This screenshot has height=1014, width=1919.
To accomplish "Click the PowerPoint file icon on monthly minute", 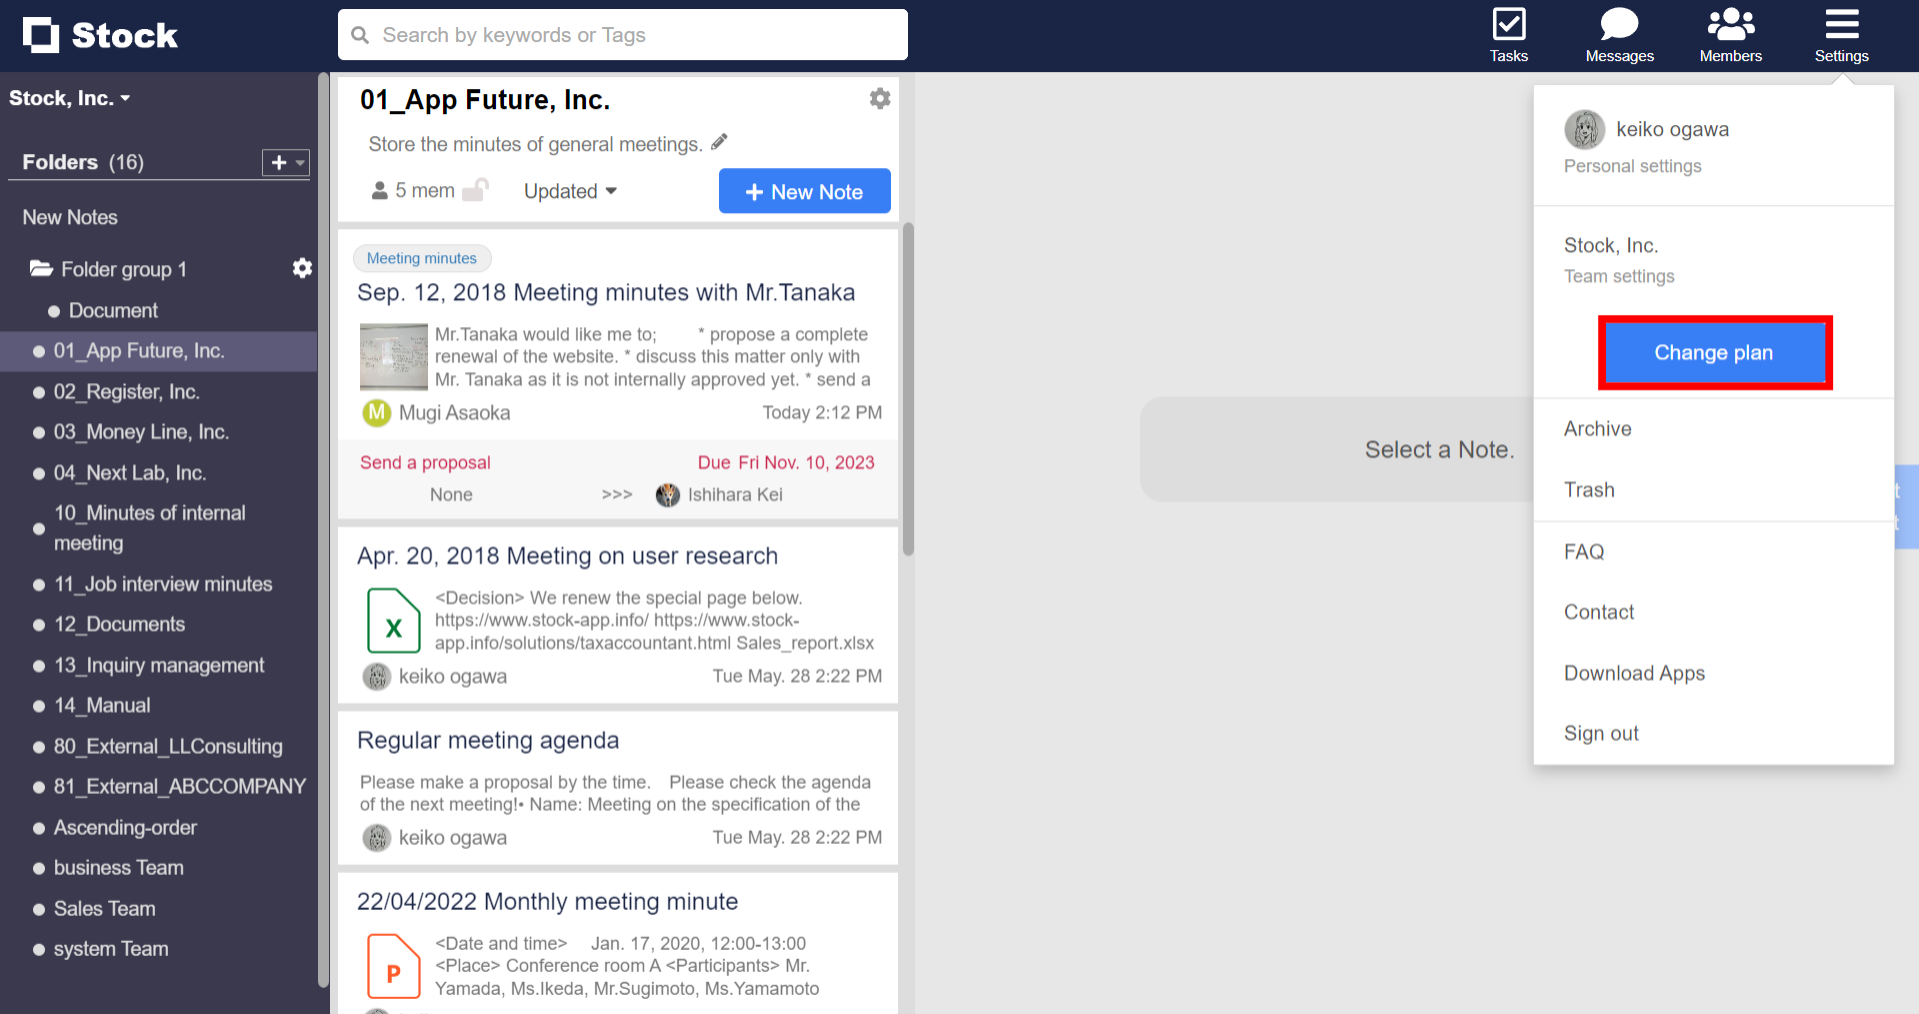I will tap(393, 965).
